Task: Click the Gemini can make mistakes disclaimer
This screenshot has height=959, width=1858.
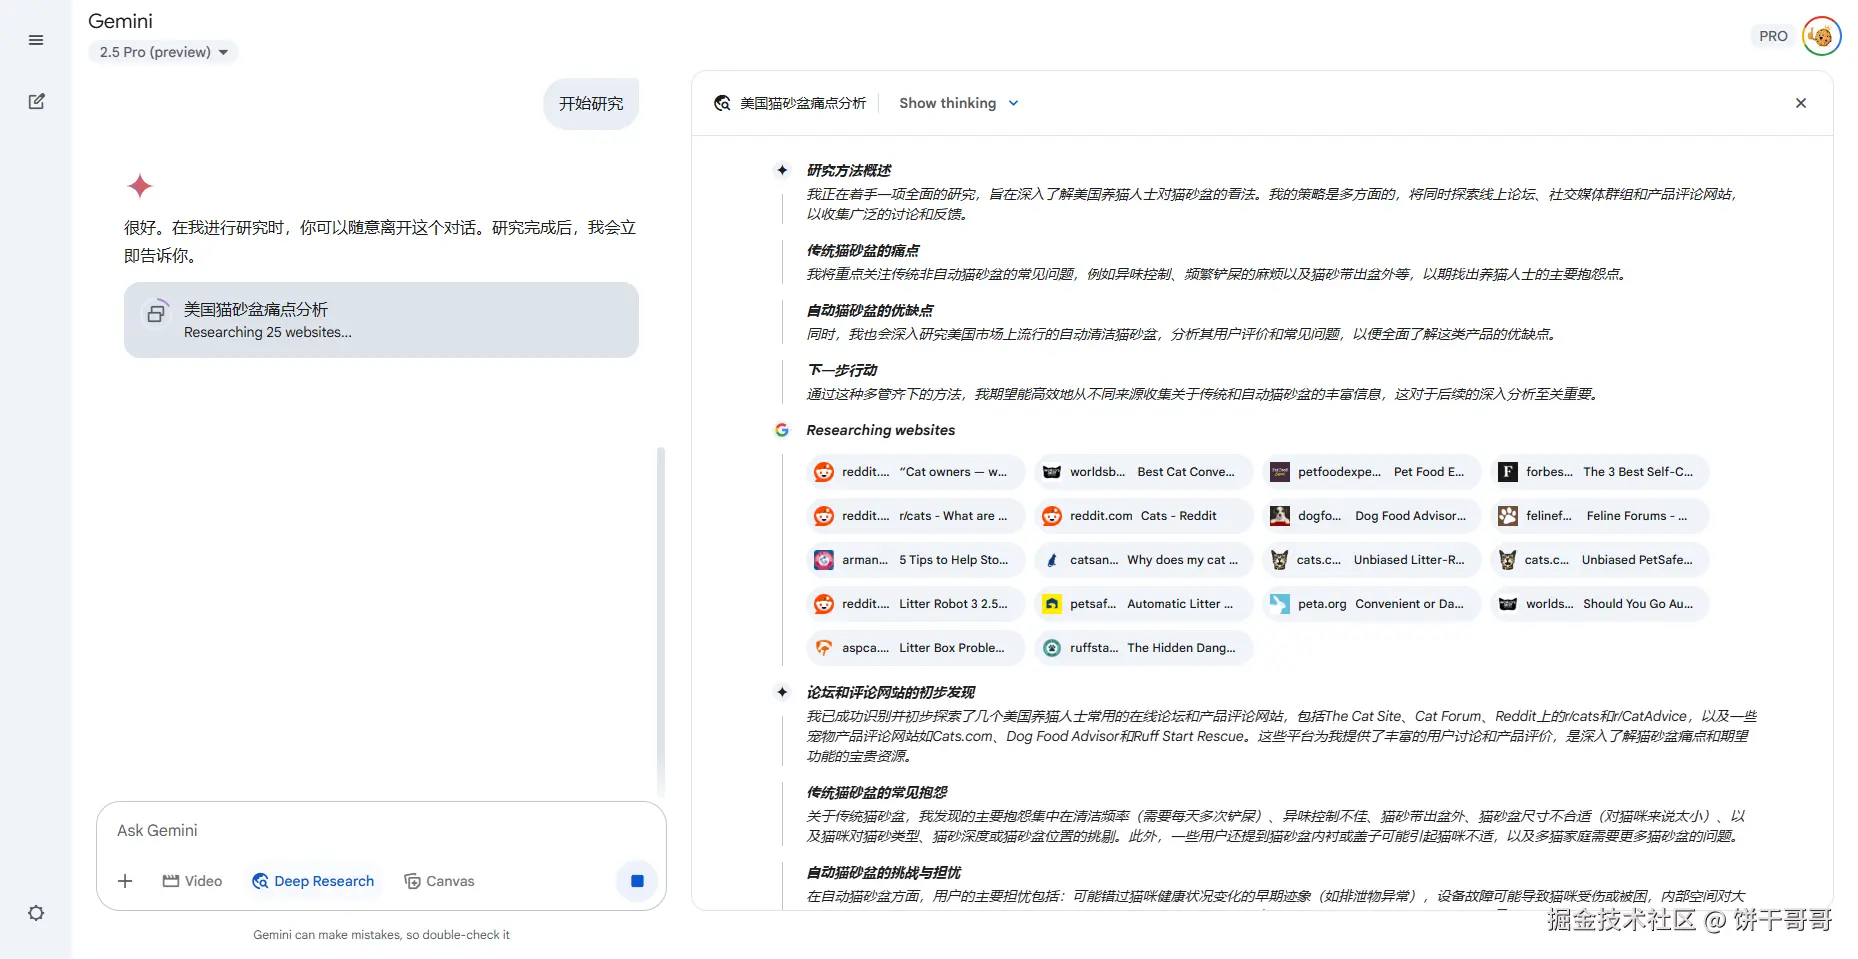Action: [381, 935]
